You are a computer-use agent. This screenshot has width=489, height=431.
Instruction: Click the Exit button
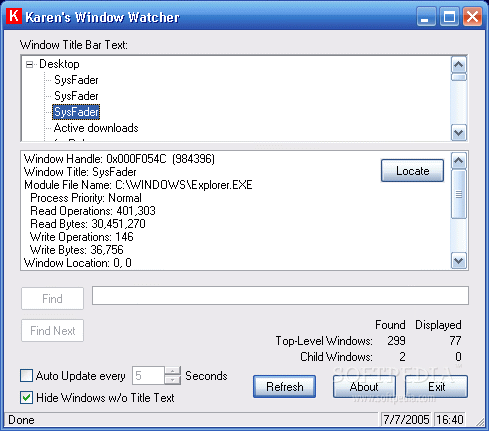pyautogui.click(x=436, y=387)
